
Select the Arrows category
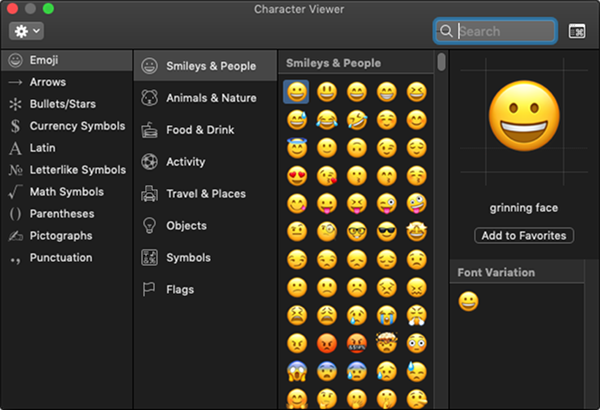[x=67, y=82]
